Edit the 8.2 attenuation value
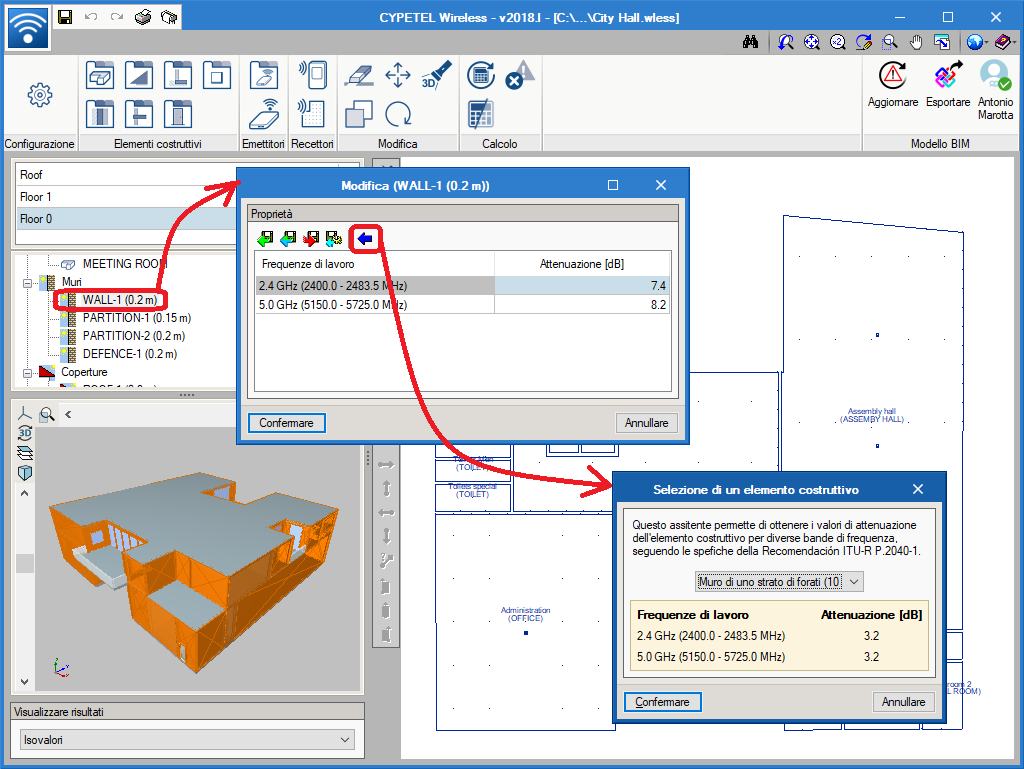1024x769 pixels. pyautogui.click(x=582, y=305)
